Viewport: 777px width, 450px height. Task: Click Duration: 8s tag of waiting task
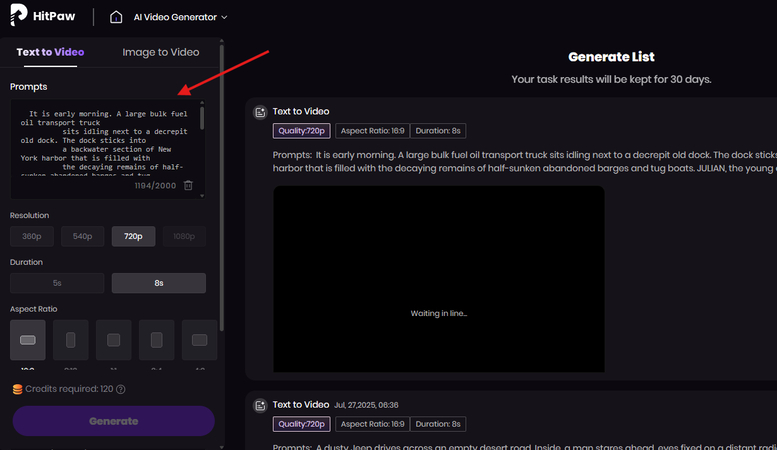[x=438, y=131]
